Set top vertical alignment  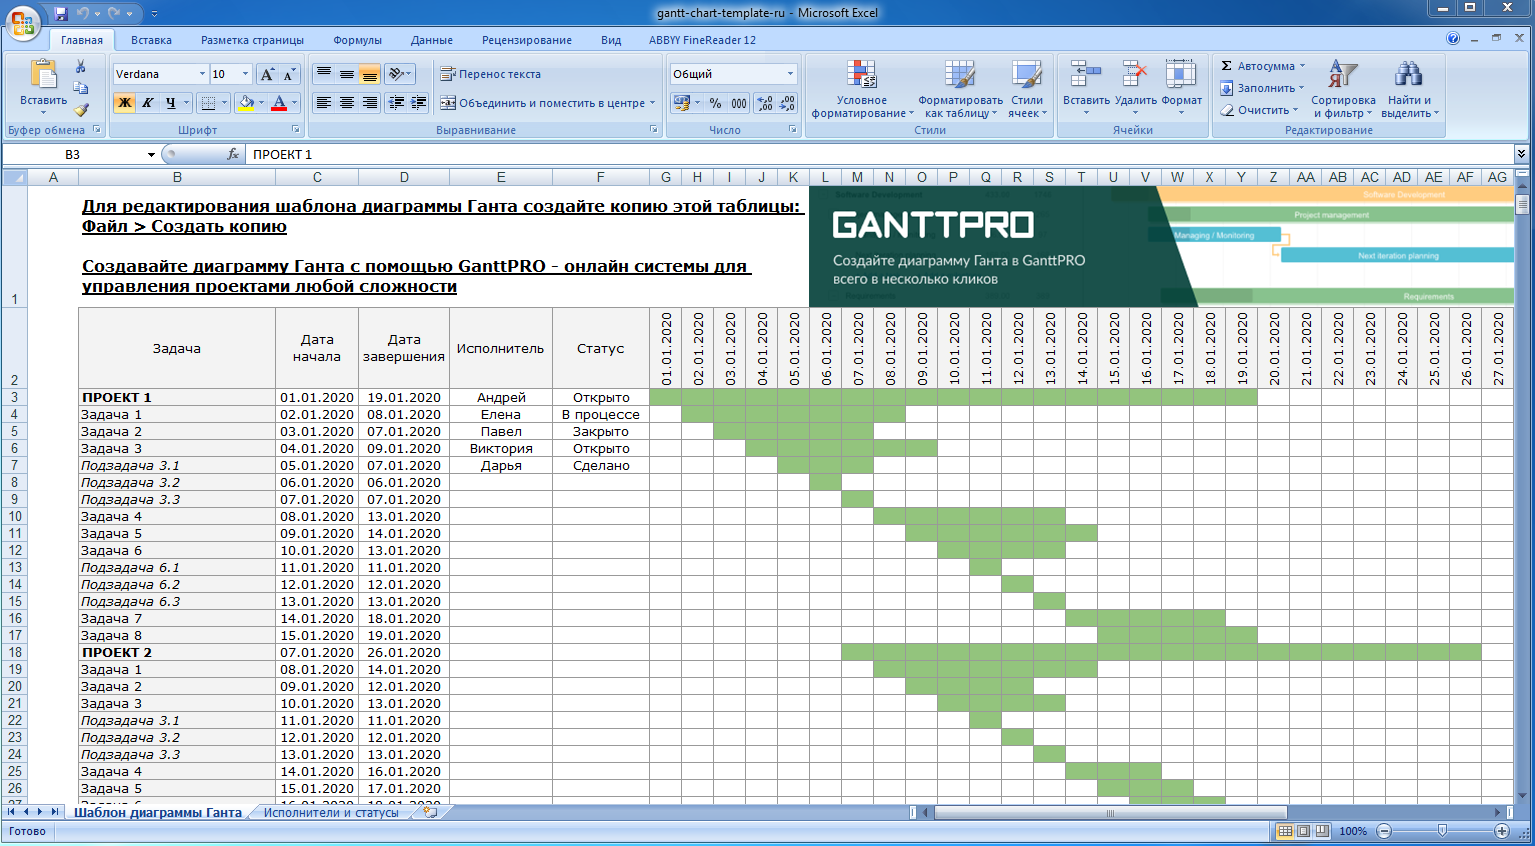(324, 74)
